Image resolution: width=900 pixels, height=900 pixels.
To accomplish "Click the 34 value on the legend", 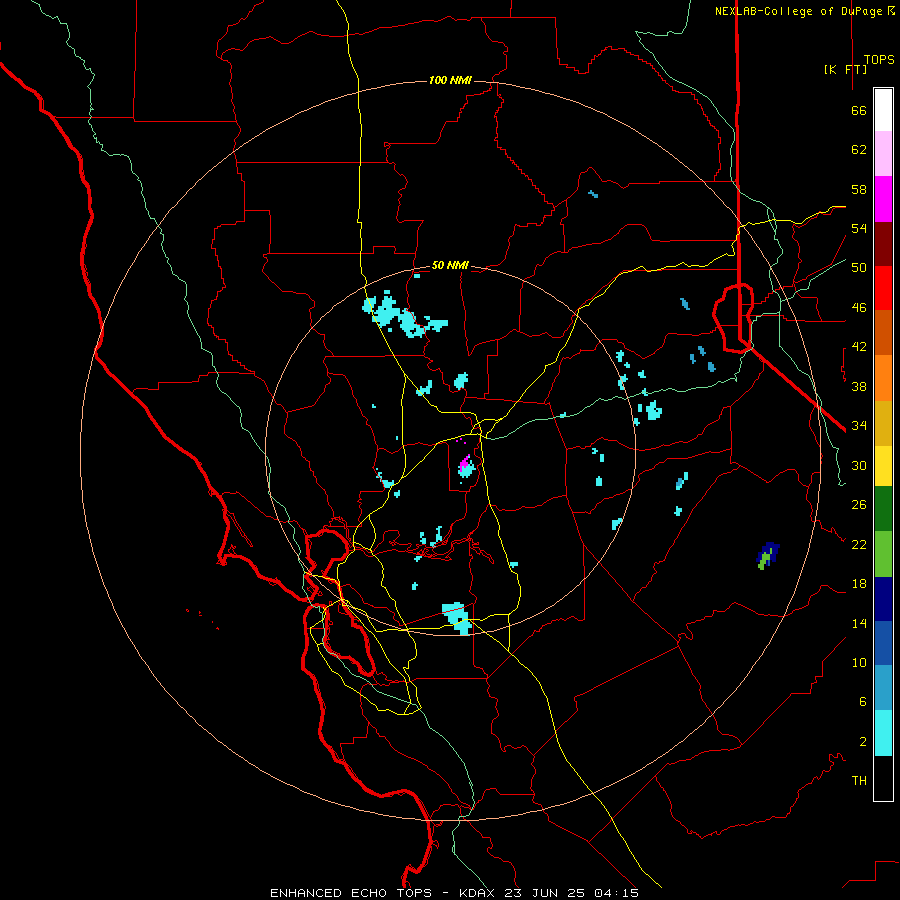I will (x=859, y=426).
